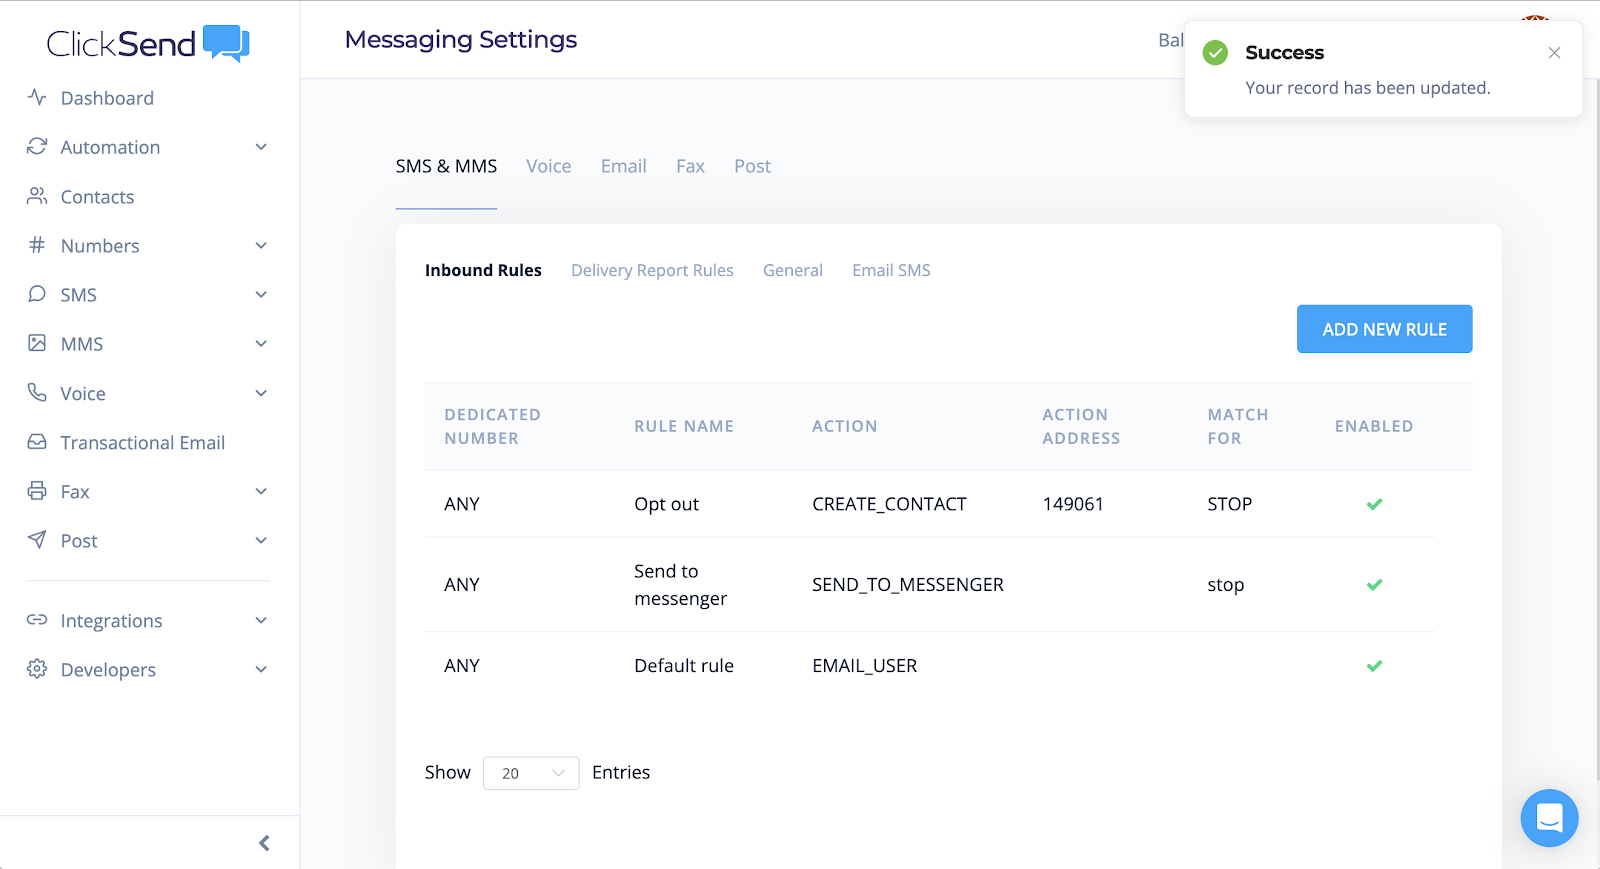Switch to the Voice settings tab
The width and height of the screenshot is (1600, 869).
(548, 166)
